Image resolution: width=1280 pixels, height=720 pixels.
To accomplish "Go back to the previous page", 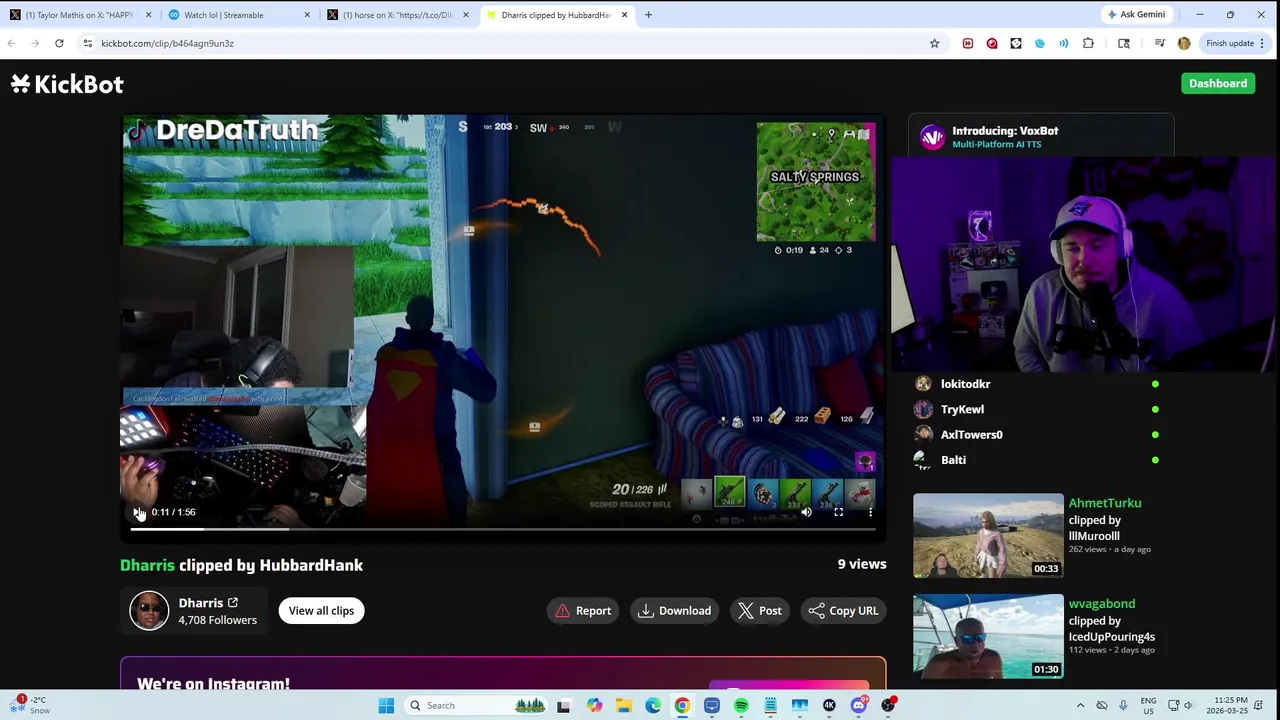I will point(11,43).
